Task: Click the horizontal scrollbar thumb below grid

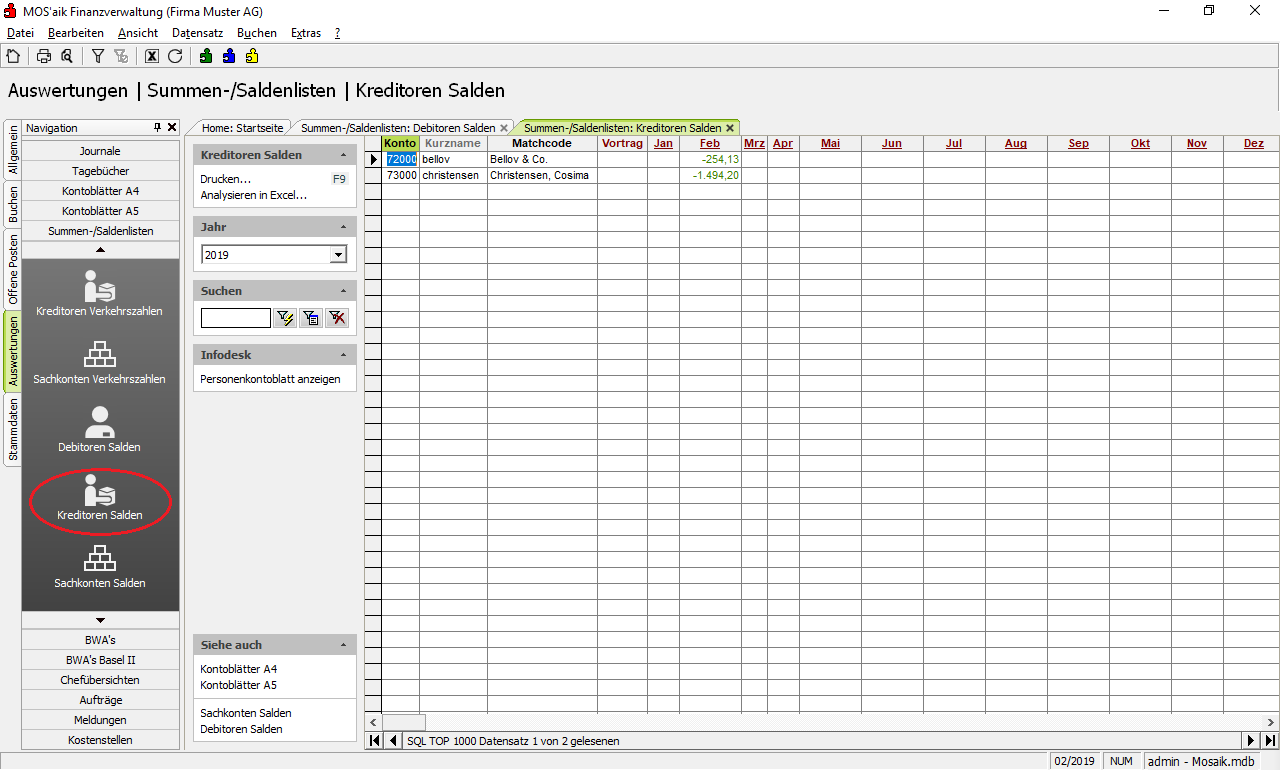Action: 404,722
